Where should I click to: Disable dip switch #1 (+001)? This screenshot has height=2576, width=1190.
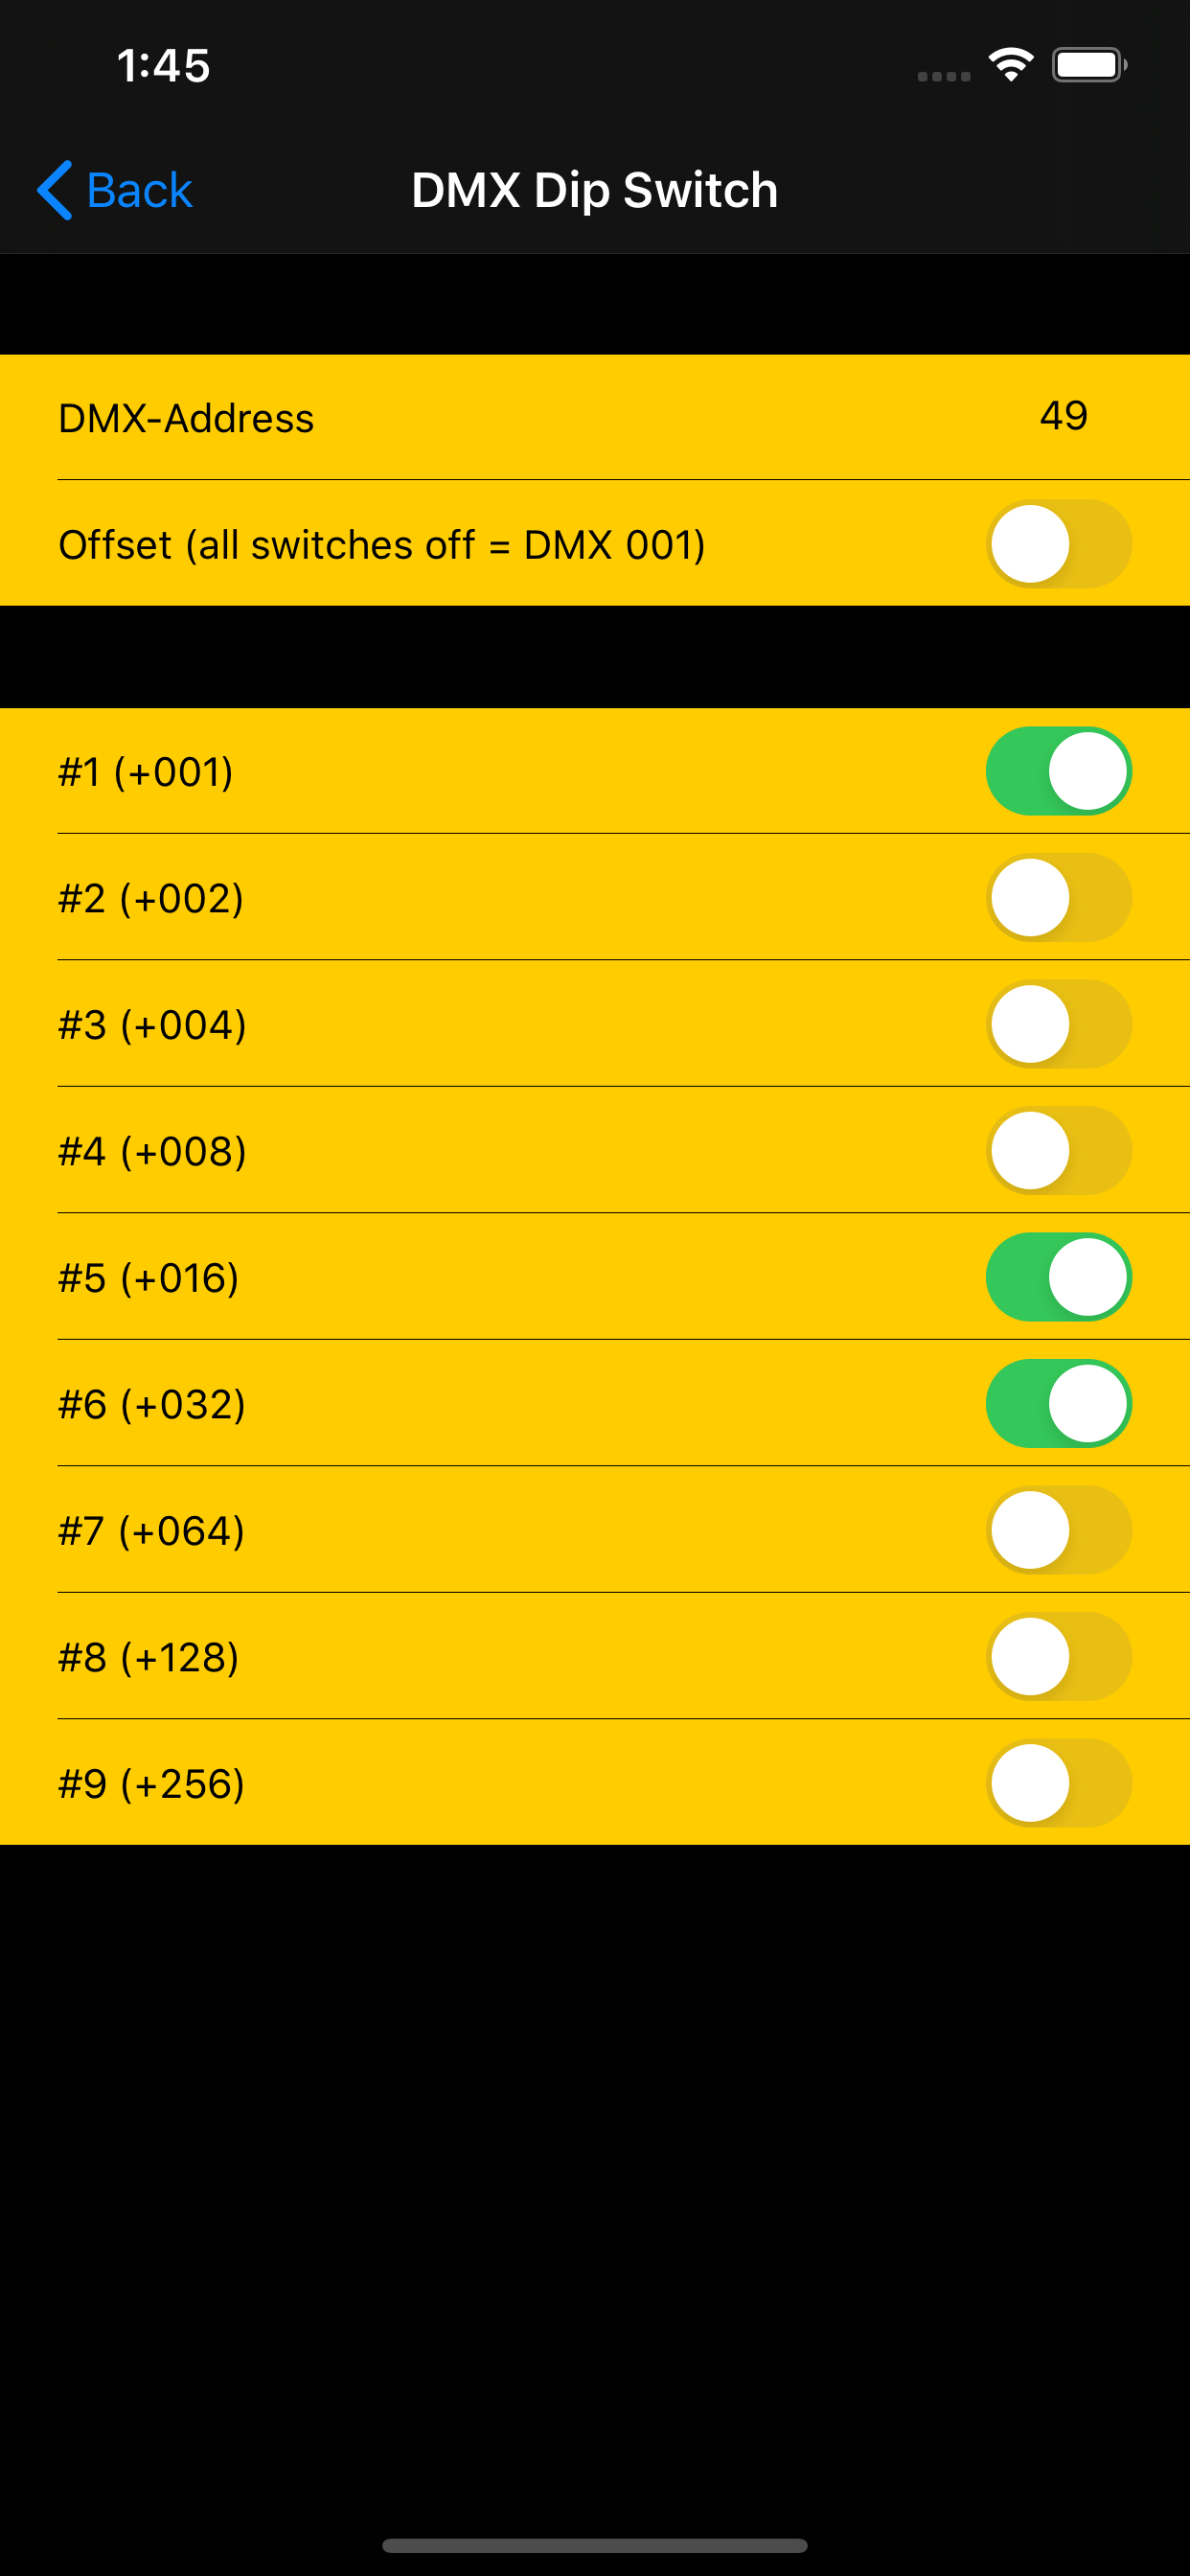(x=1059, y=770)
